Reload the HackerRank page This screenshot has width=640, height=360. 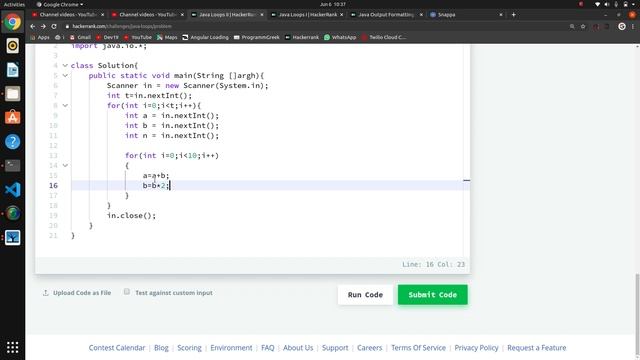pyautogui.click(x=54, y=26)
